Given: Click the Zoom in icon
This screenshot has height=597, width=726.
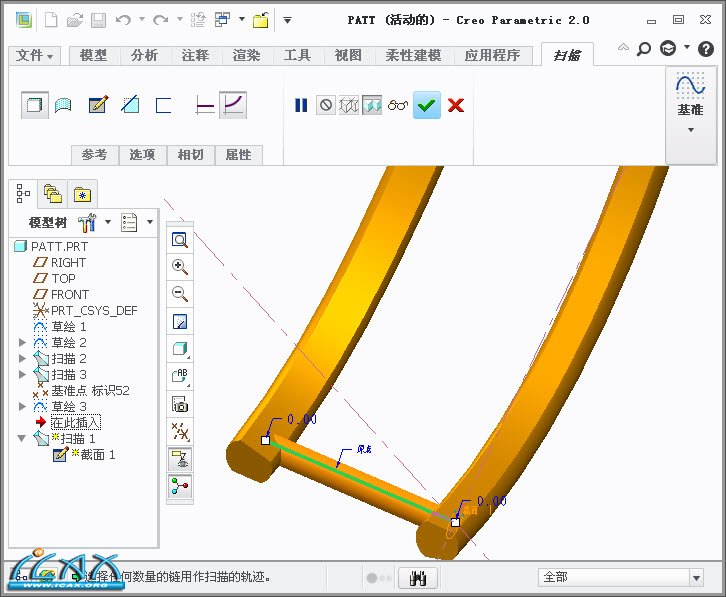Looking at the screenshot, I should pos(180,267).
